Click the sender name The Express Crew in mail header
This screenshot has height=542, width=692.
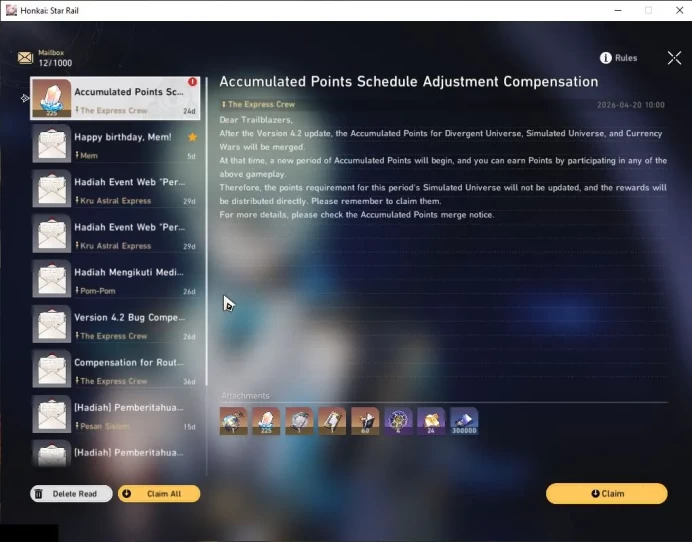coord(261,105)
